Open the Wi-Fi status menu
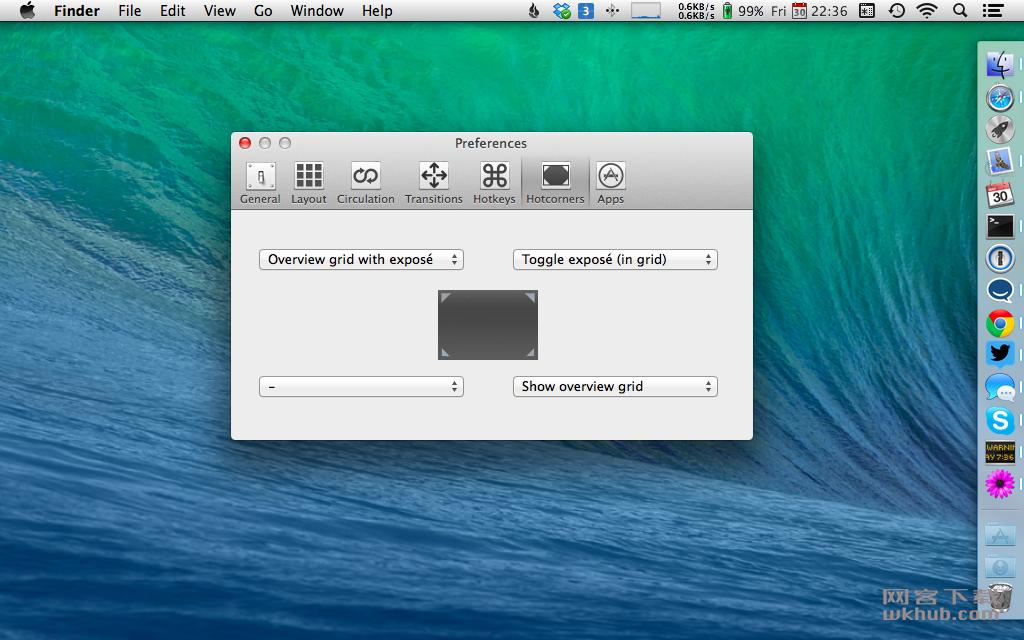This screenshot has height=640, width=1024. pos(927,10)
